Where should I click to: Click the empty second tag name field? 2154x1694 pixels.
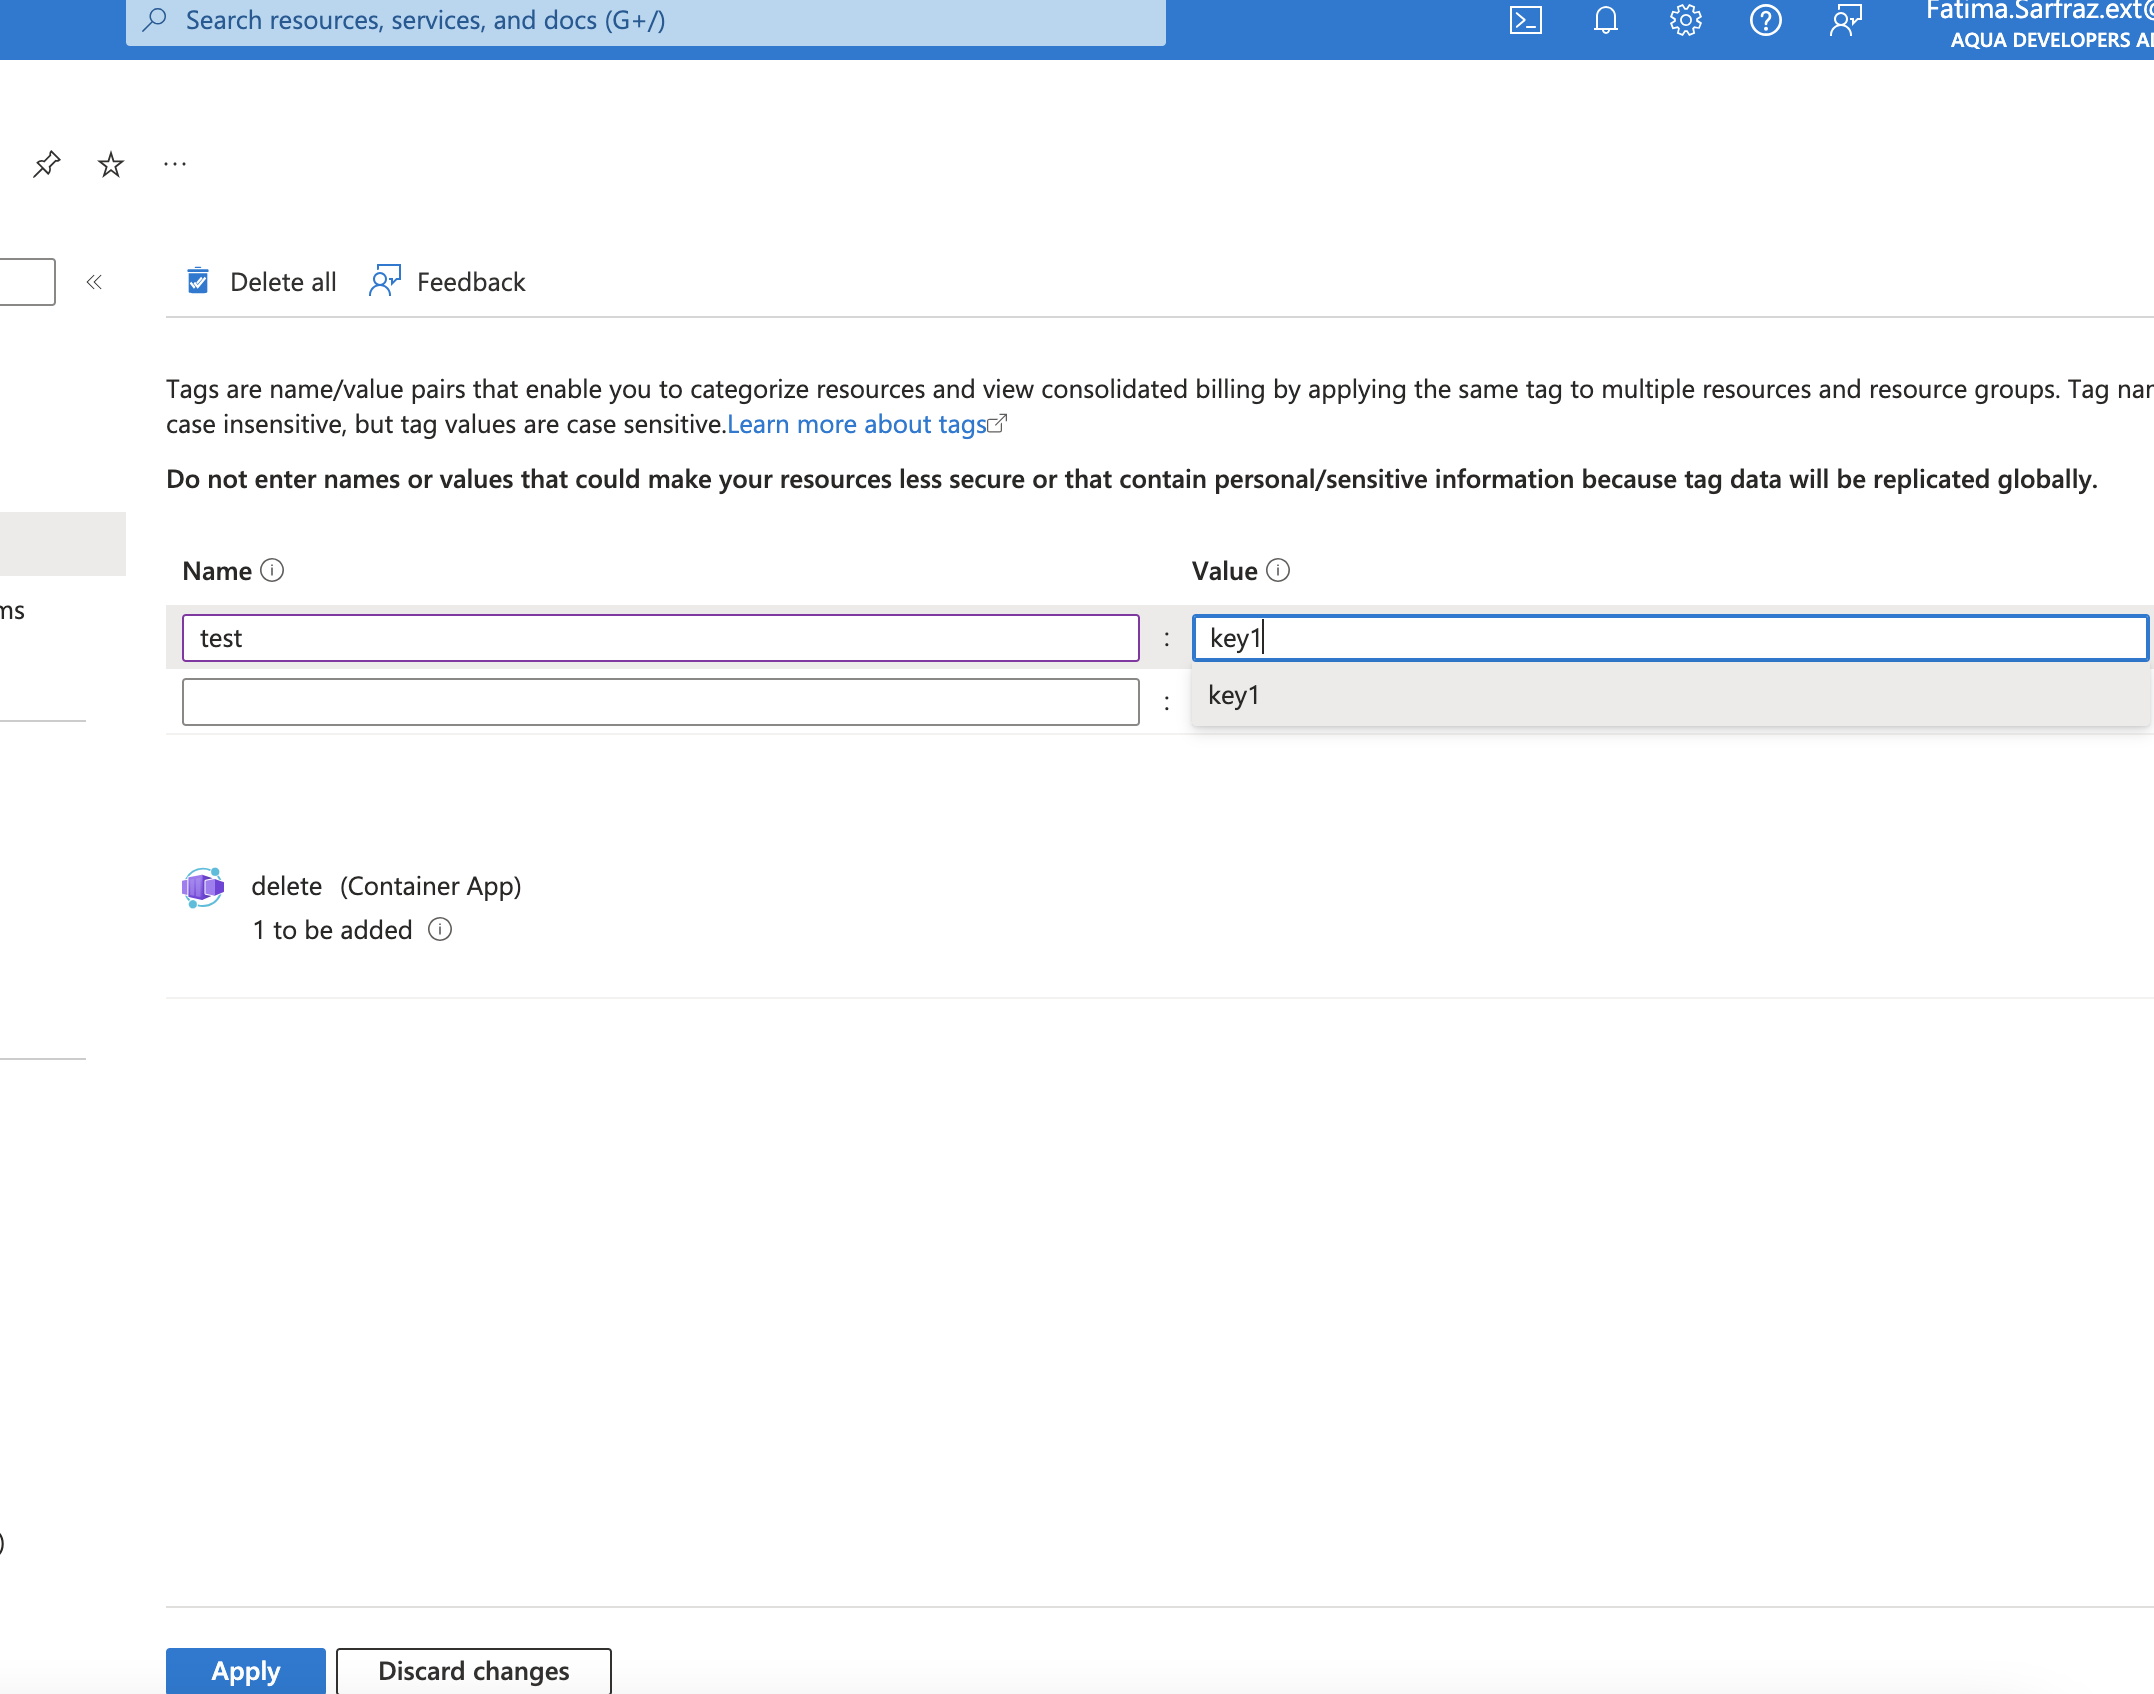(x=661, y=702)
